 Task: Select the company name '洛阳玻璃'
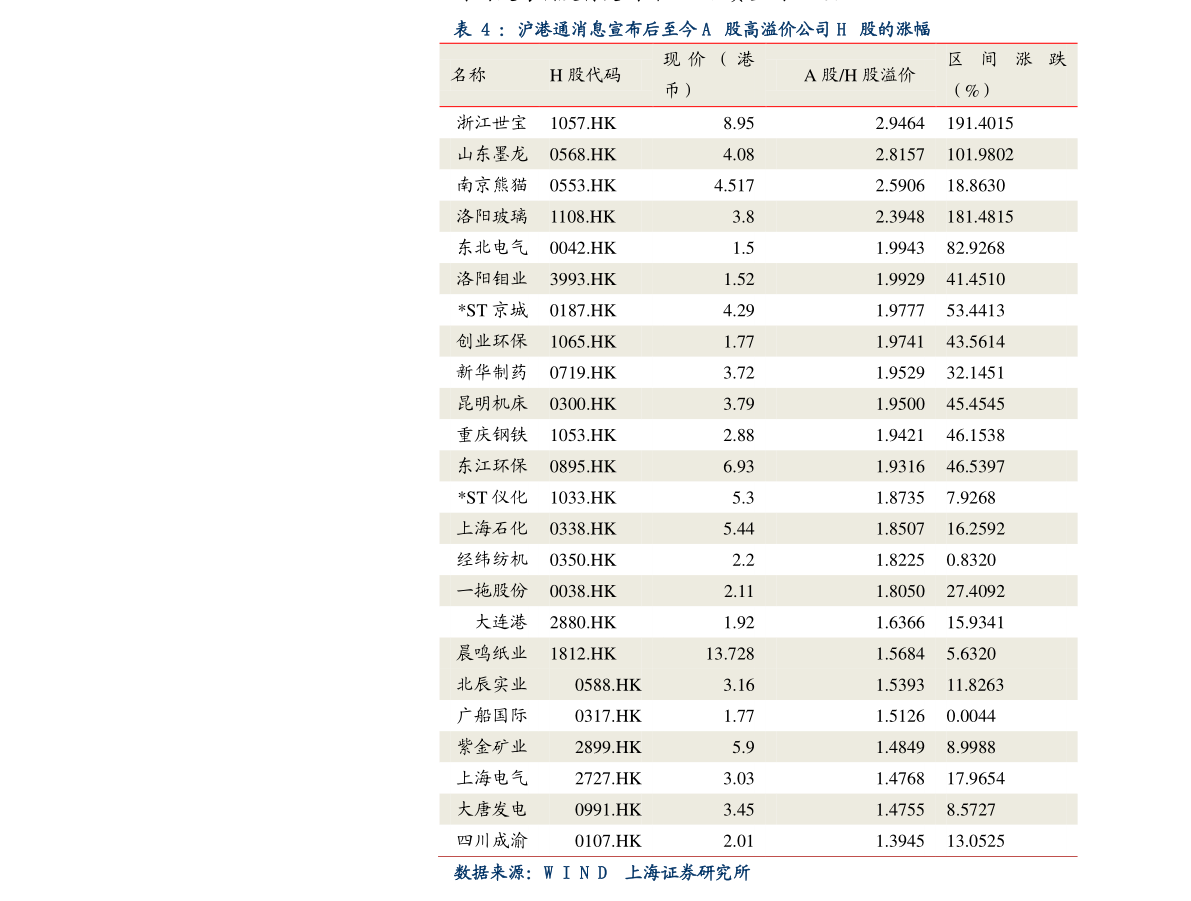(491, 217)
